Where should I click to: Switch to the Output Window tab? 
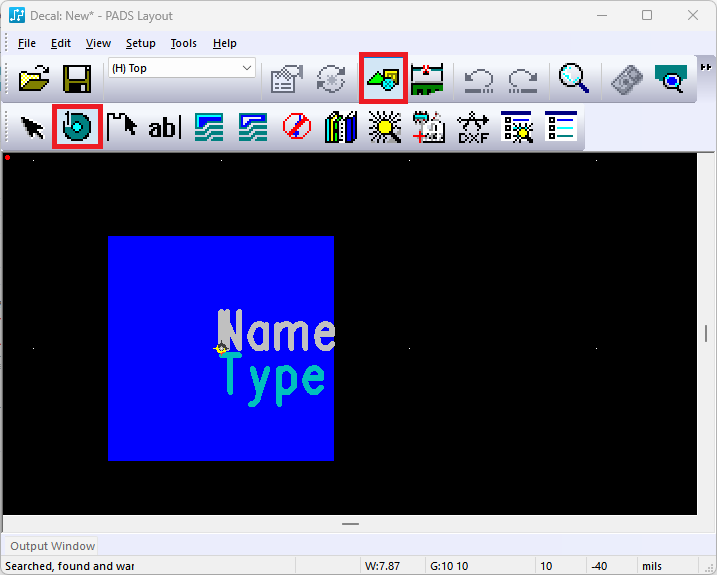point(53,546)
